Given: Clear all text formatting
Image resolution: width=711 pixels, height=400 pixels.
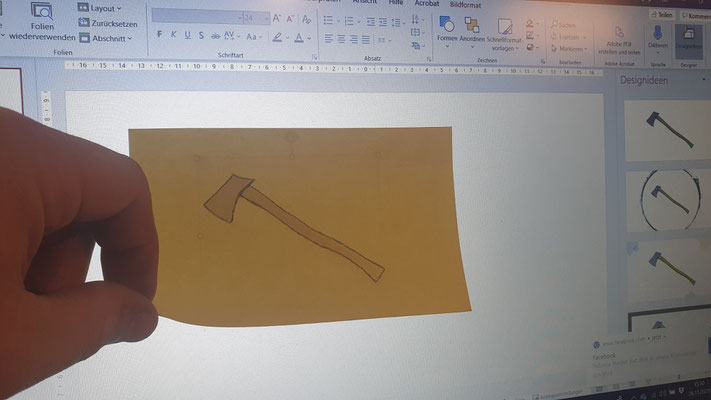Looking at the screenshot, I should 307,19.
